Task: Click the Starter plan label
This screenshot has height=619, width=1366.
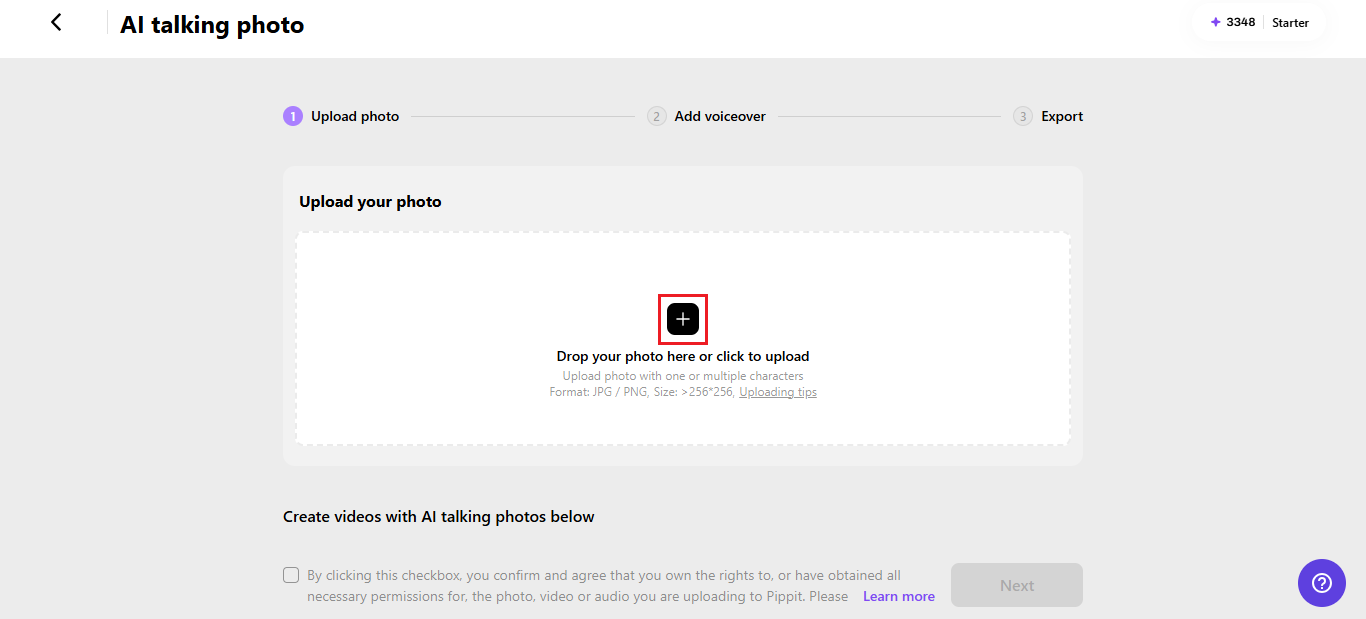Action: coord(1290,22)
